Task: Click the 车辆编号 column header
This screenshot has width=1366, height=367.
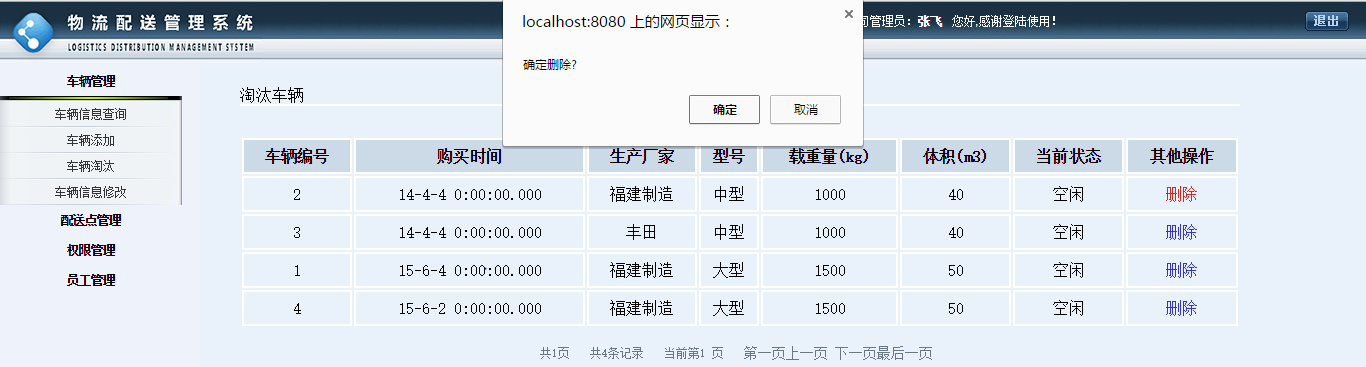Action: point(297,156)
